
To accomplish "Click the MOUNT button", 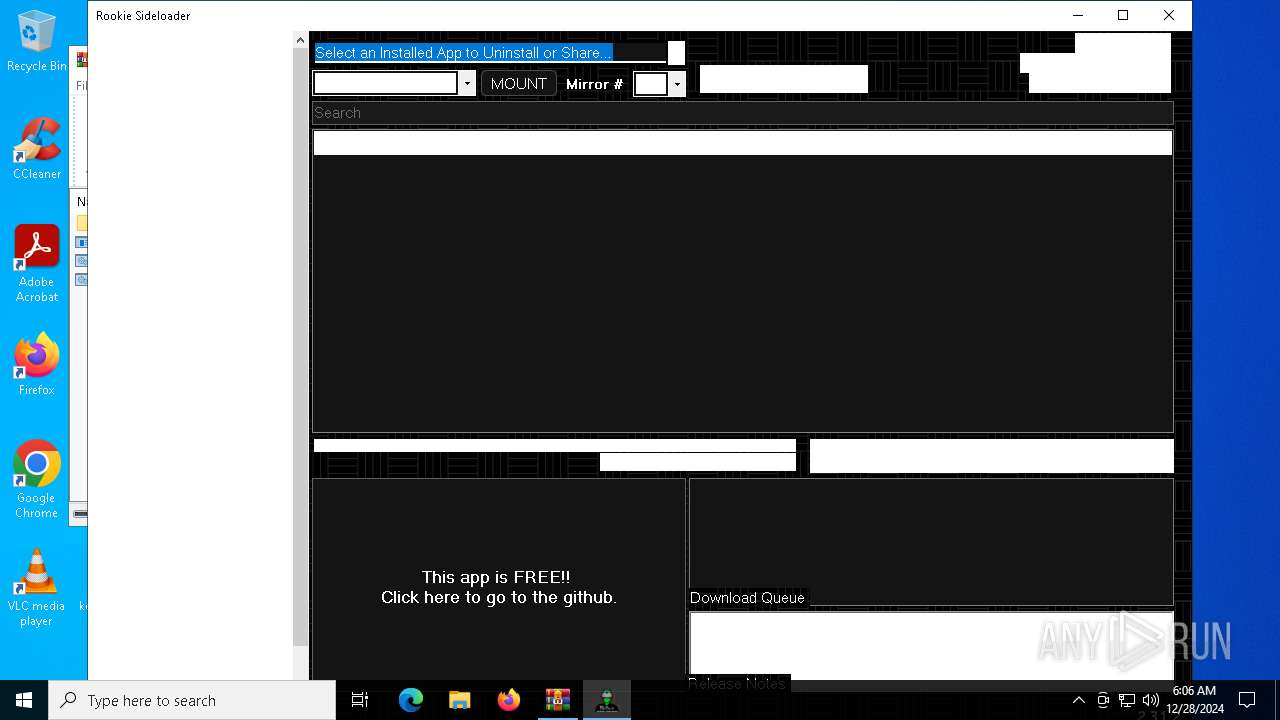I will tap(518, 84).
